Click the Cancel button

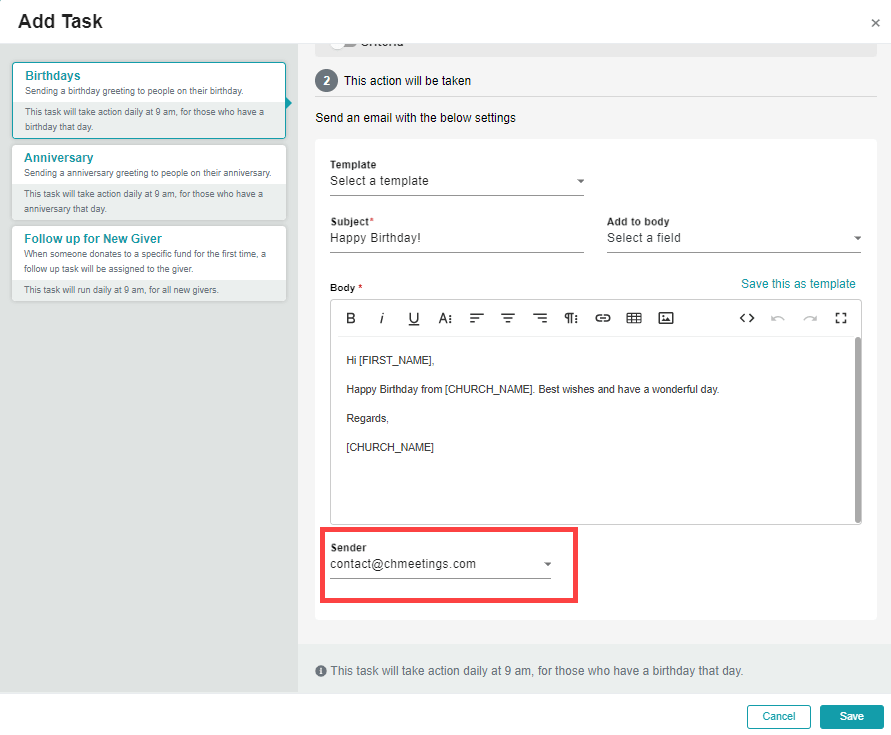[778, 716]
